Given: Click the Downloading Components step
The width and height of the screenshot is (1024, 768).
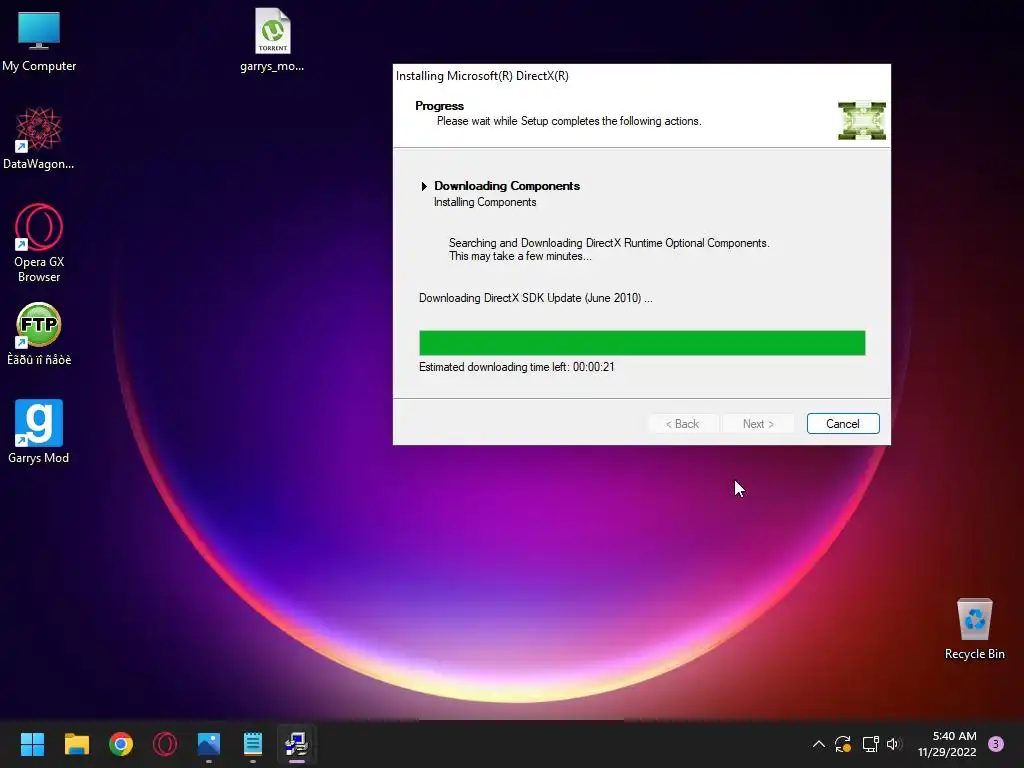Looking at the screenshot, I should click(x=507, y=186).
